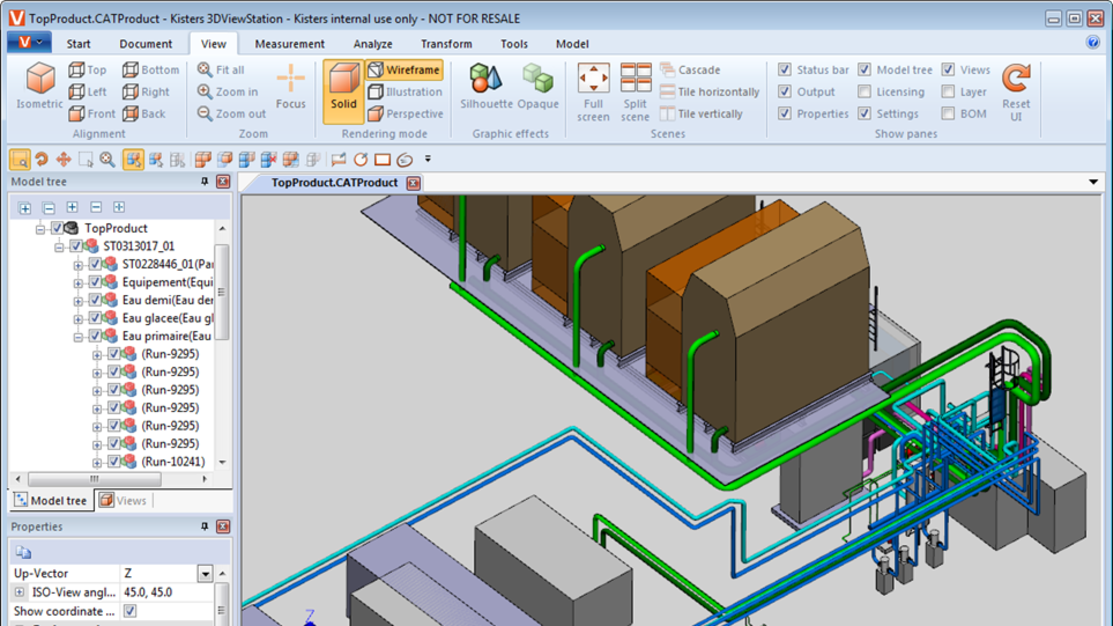Expand the Eau demi tree node

click(x=78, y=300)
